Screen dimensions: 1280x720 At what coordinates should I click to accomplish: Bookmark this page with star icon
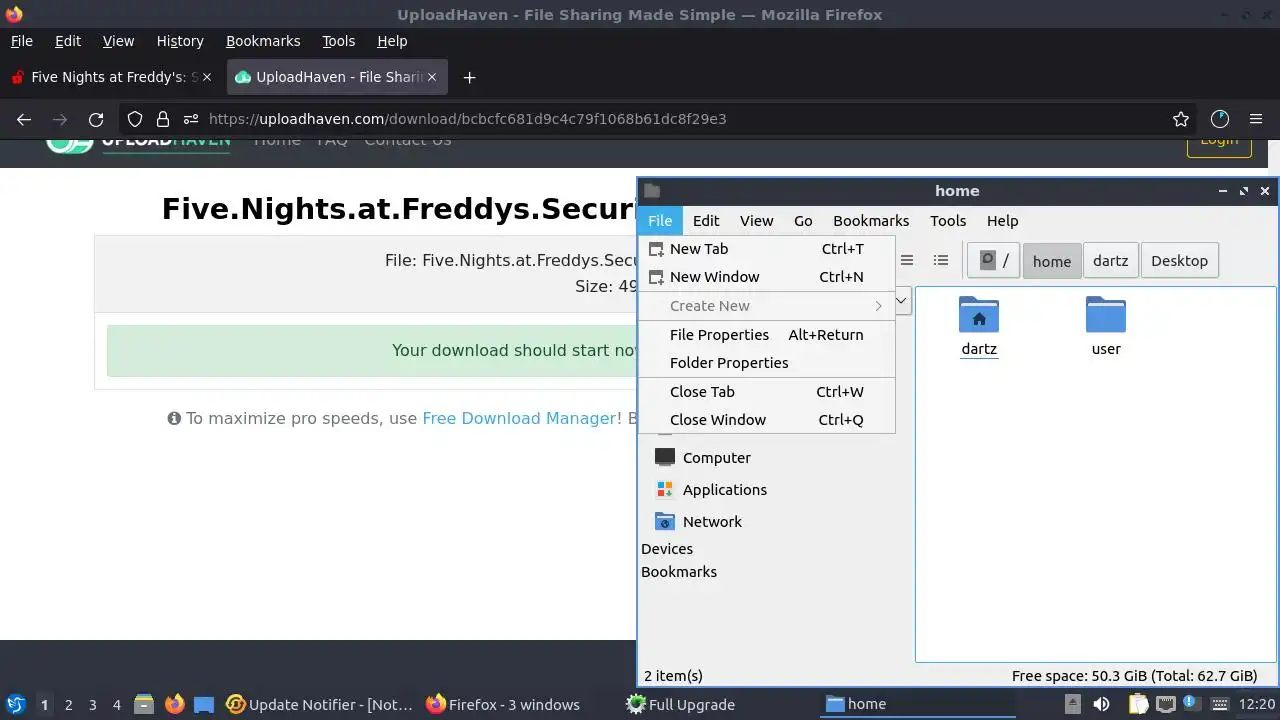[x=1181, y=119]
